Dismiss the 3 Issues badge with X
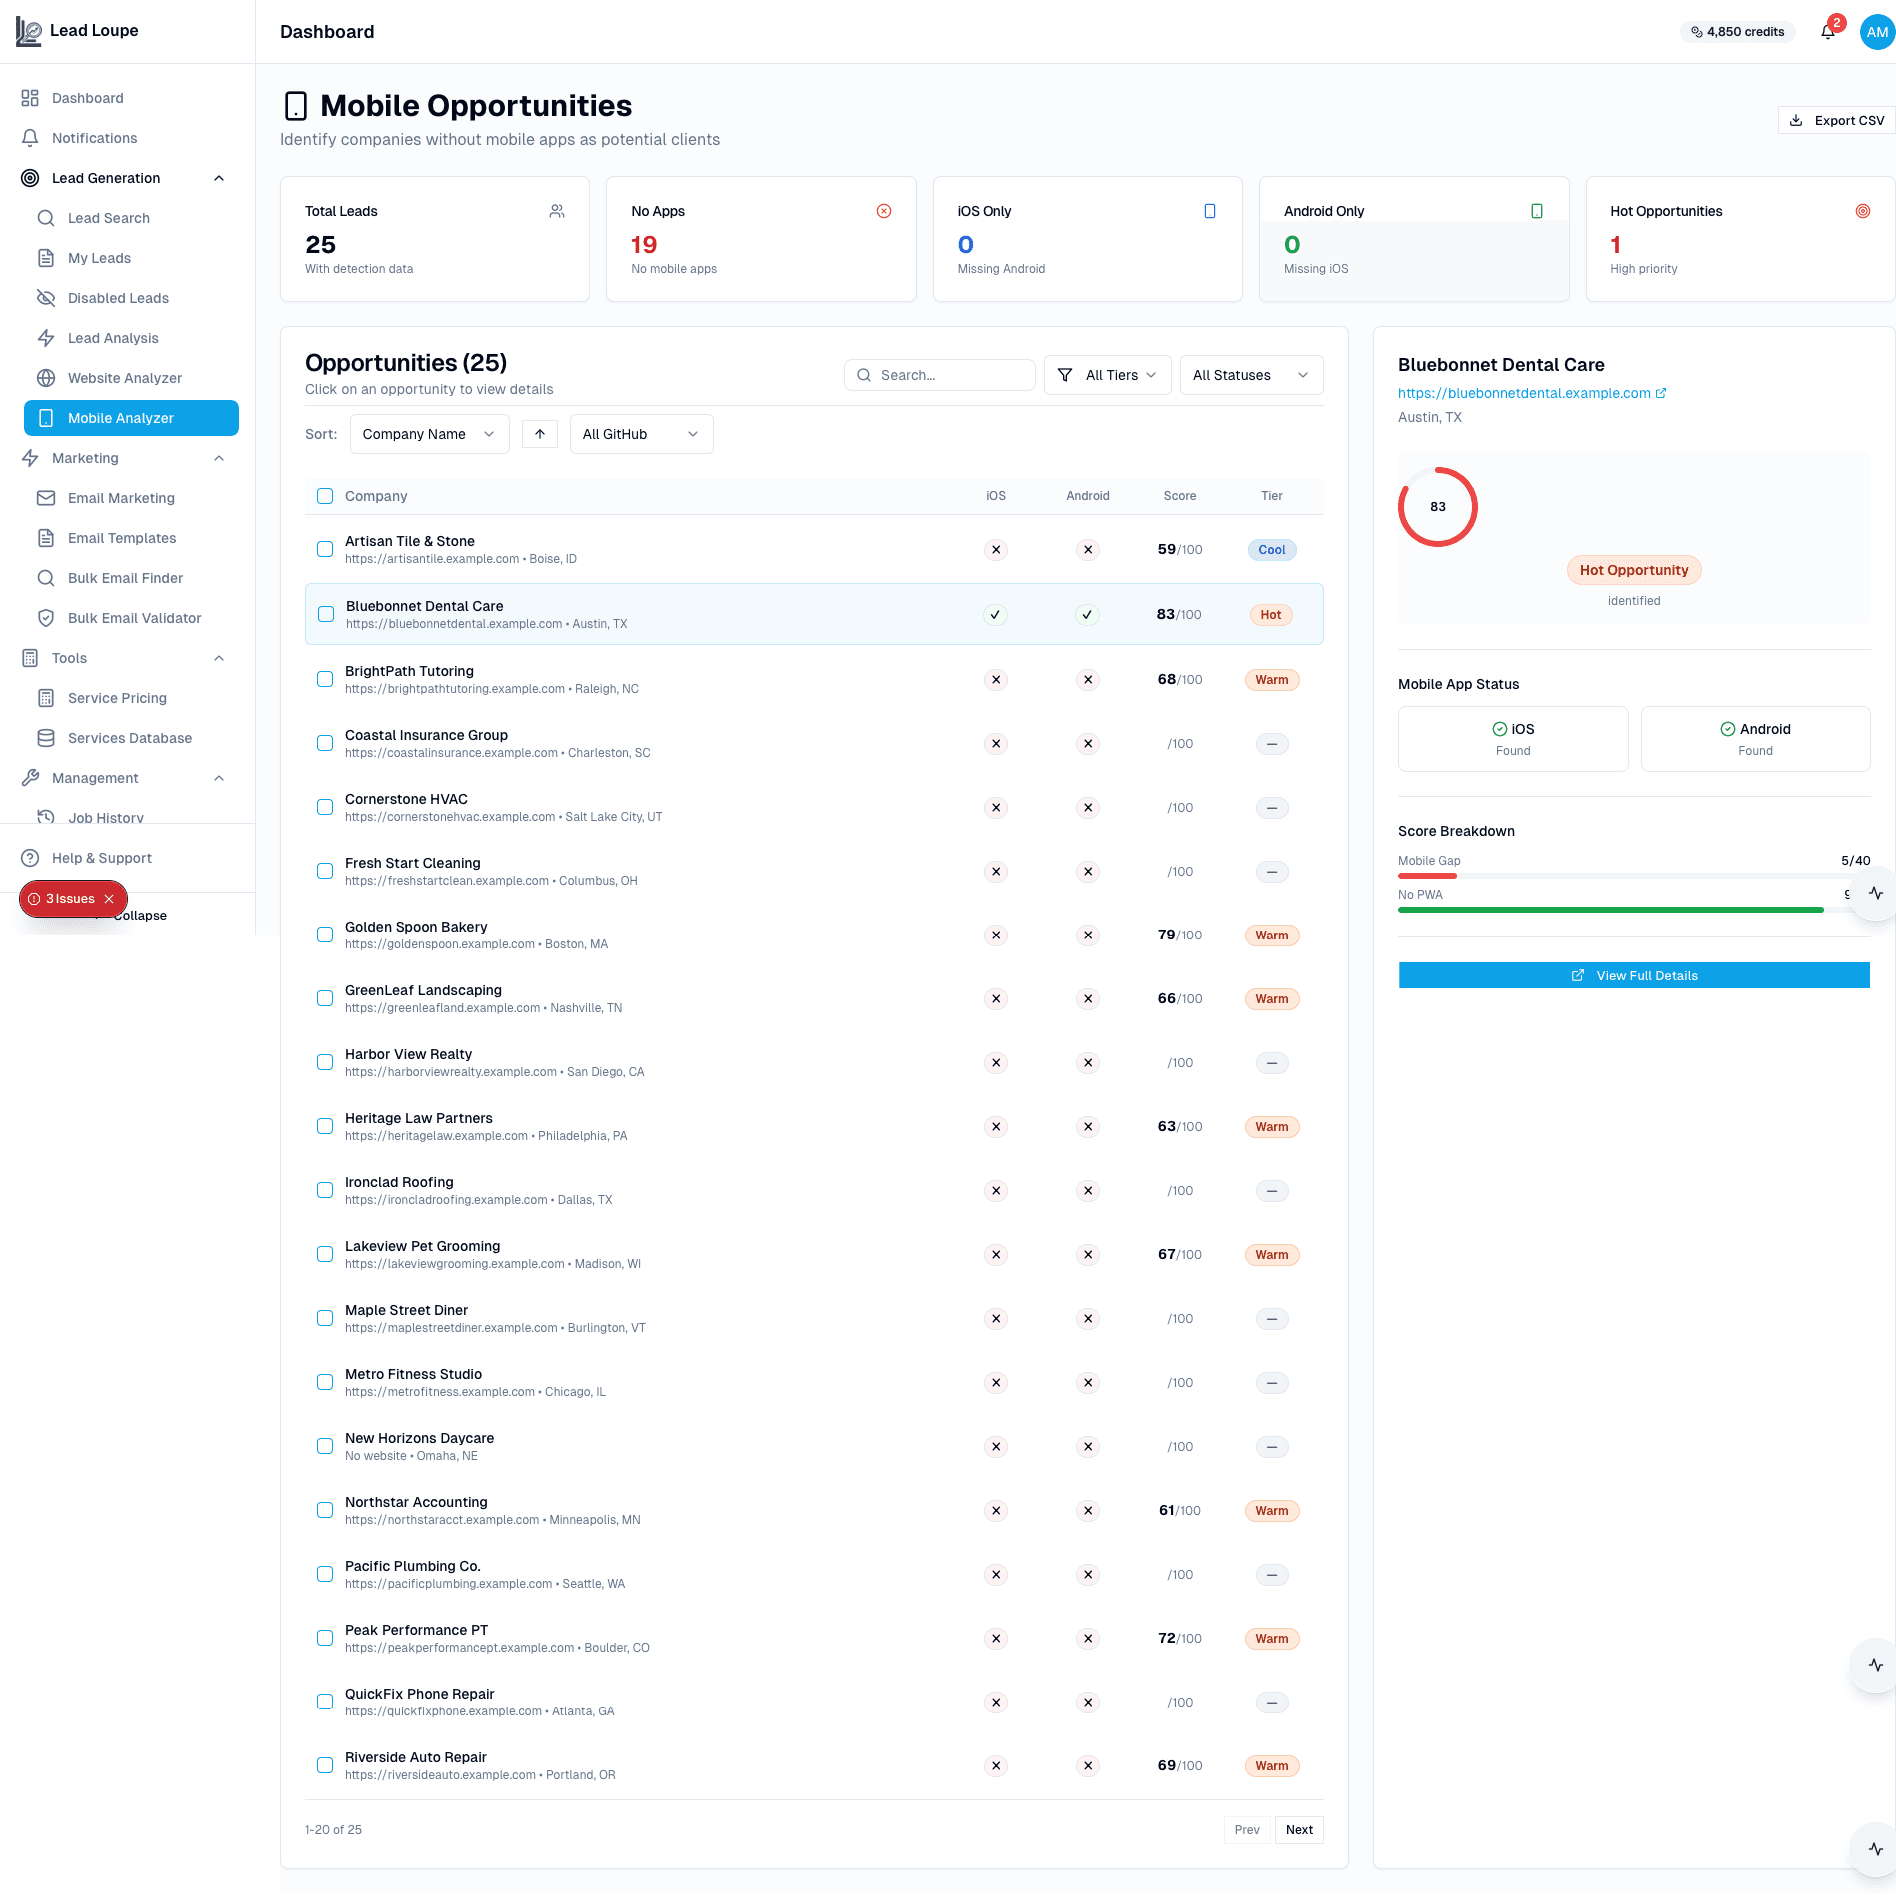The image size is (1896, 1895). tap(109, 899)
